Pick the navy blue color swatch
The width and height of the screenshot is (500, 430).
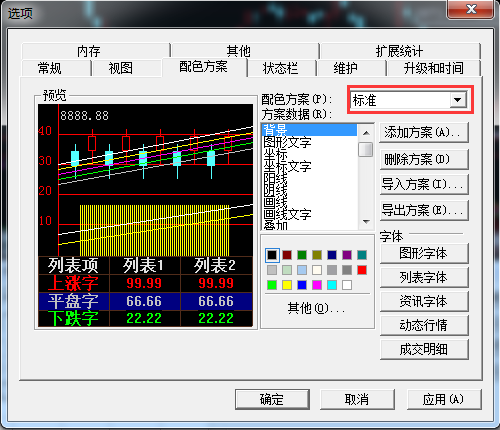(332, 255)
